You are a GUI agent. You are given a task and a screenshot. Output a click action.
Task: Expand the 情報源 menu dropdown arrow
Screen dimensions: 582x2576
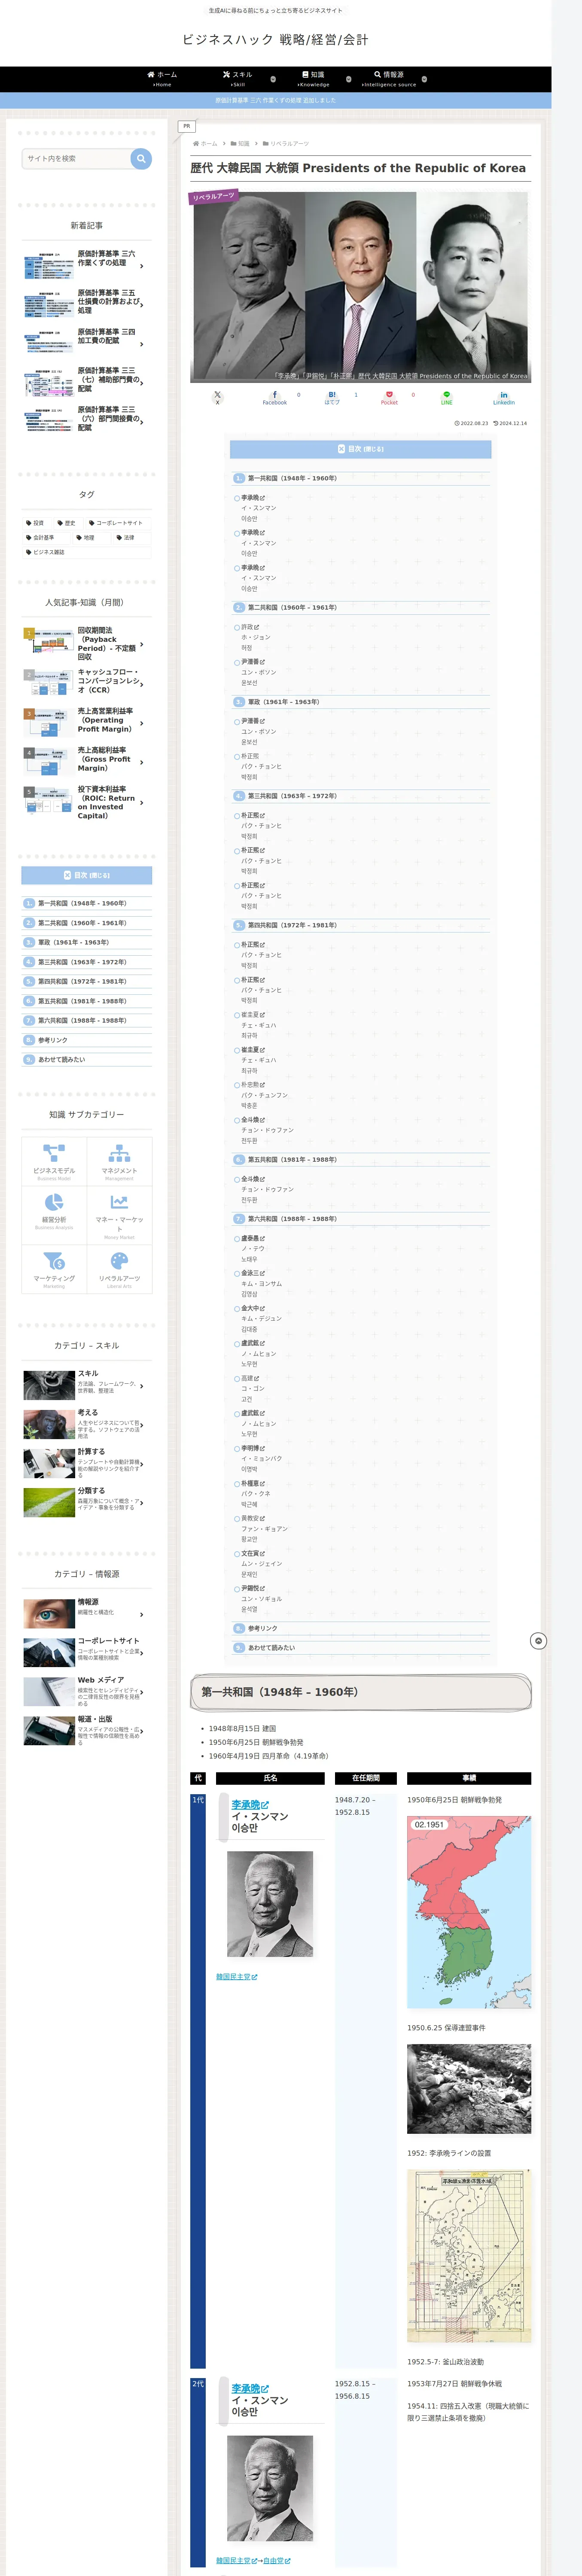point(424,79)
